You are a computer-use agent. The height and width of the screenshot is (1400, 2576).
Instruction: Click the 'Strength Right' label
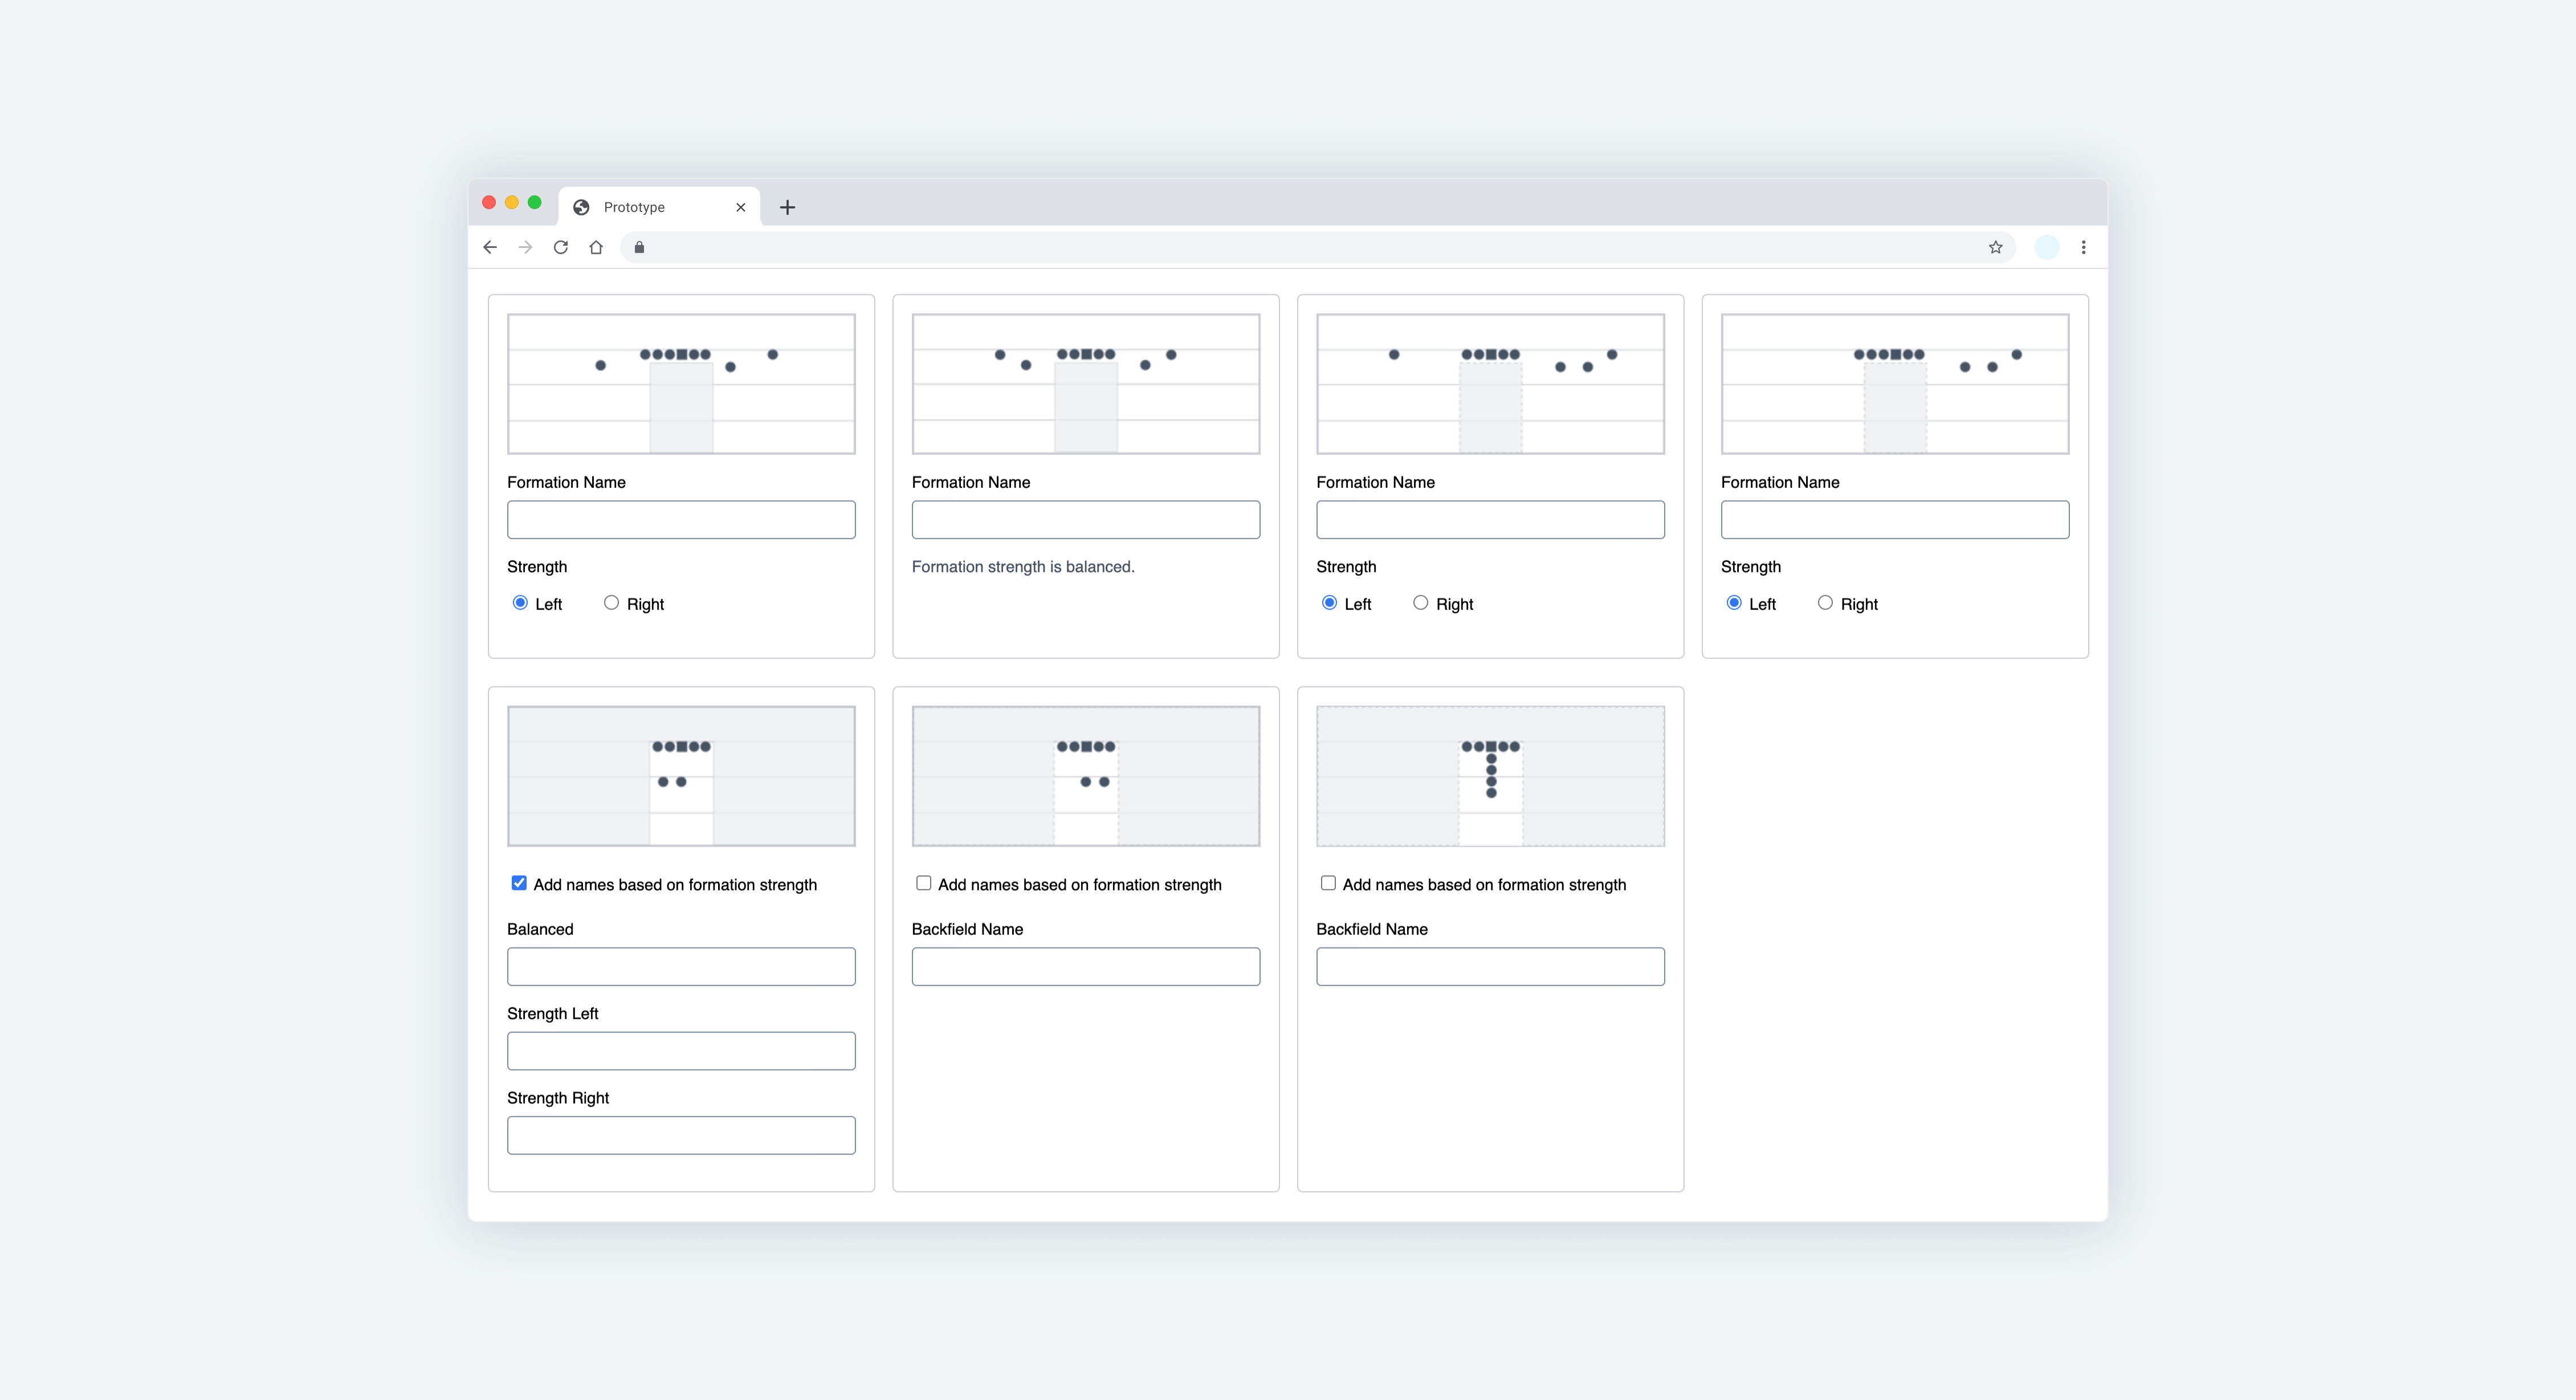click(x=558, y=1098)
